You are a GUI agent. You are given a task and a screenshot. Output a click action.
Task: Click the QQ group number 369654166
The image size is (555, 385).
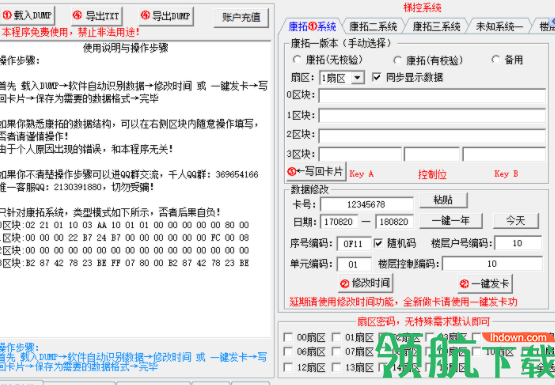coord(237,174)
